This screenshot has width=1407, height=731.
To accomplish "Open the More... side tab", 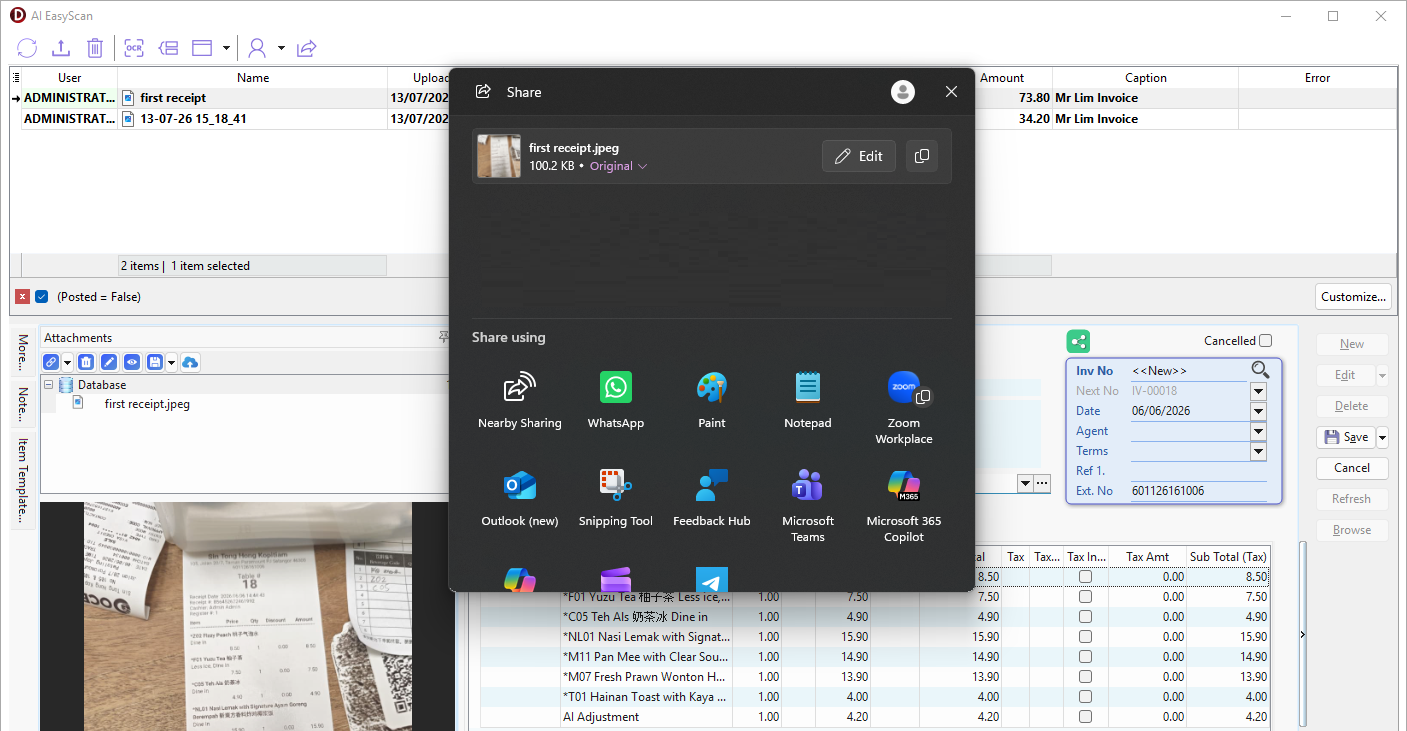I will coord(22,354).
